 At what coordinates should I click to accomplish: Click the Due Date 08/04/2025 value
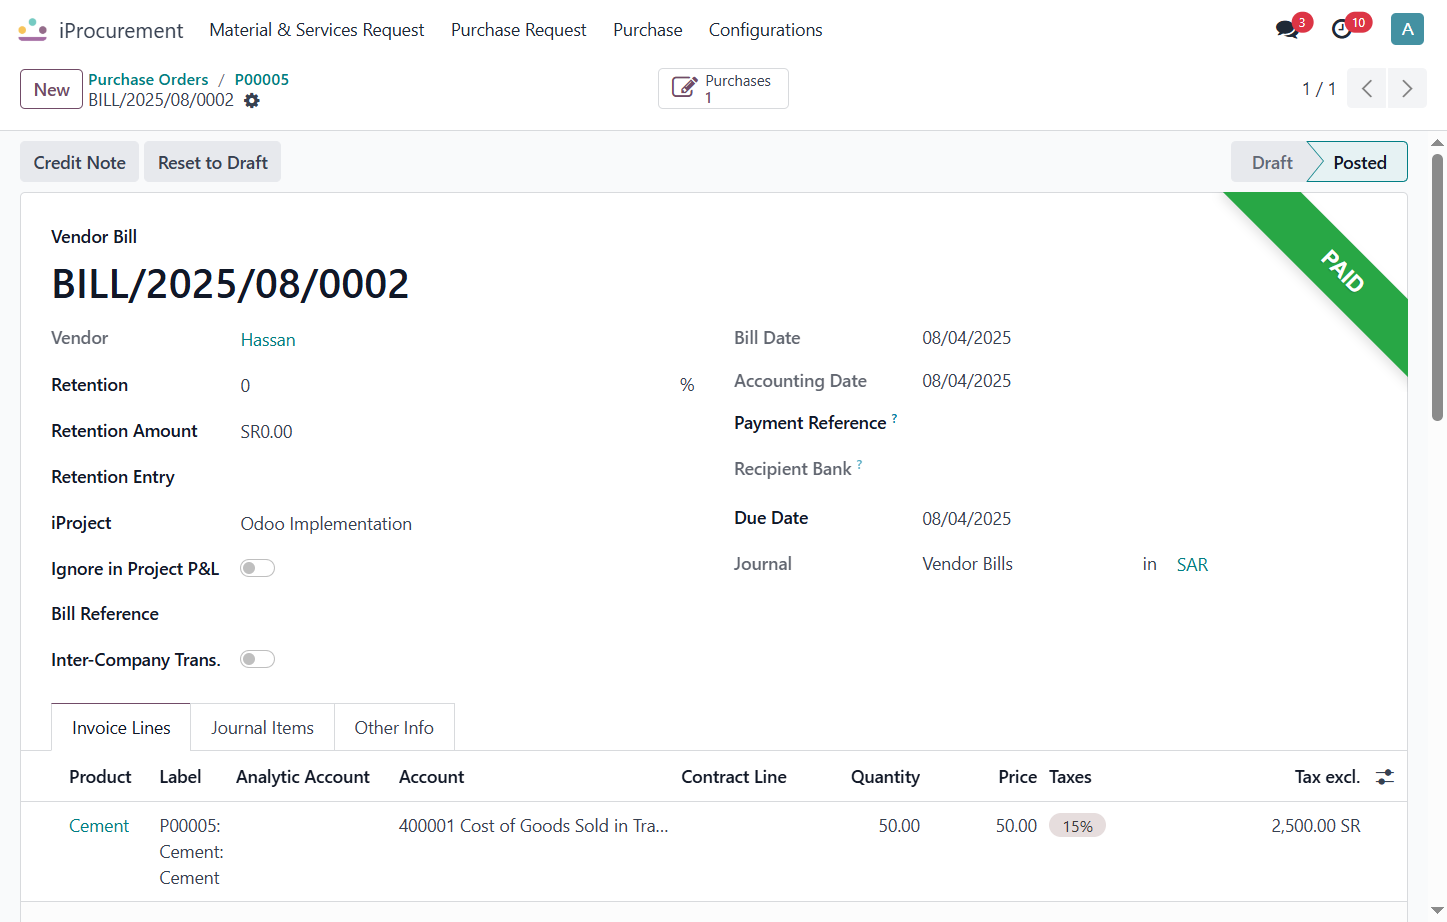[x=966, y=519]
